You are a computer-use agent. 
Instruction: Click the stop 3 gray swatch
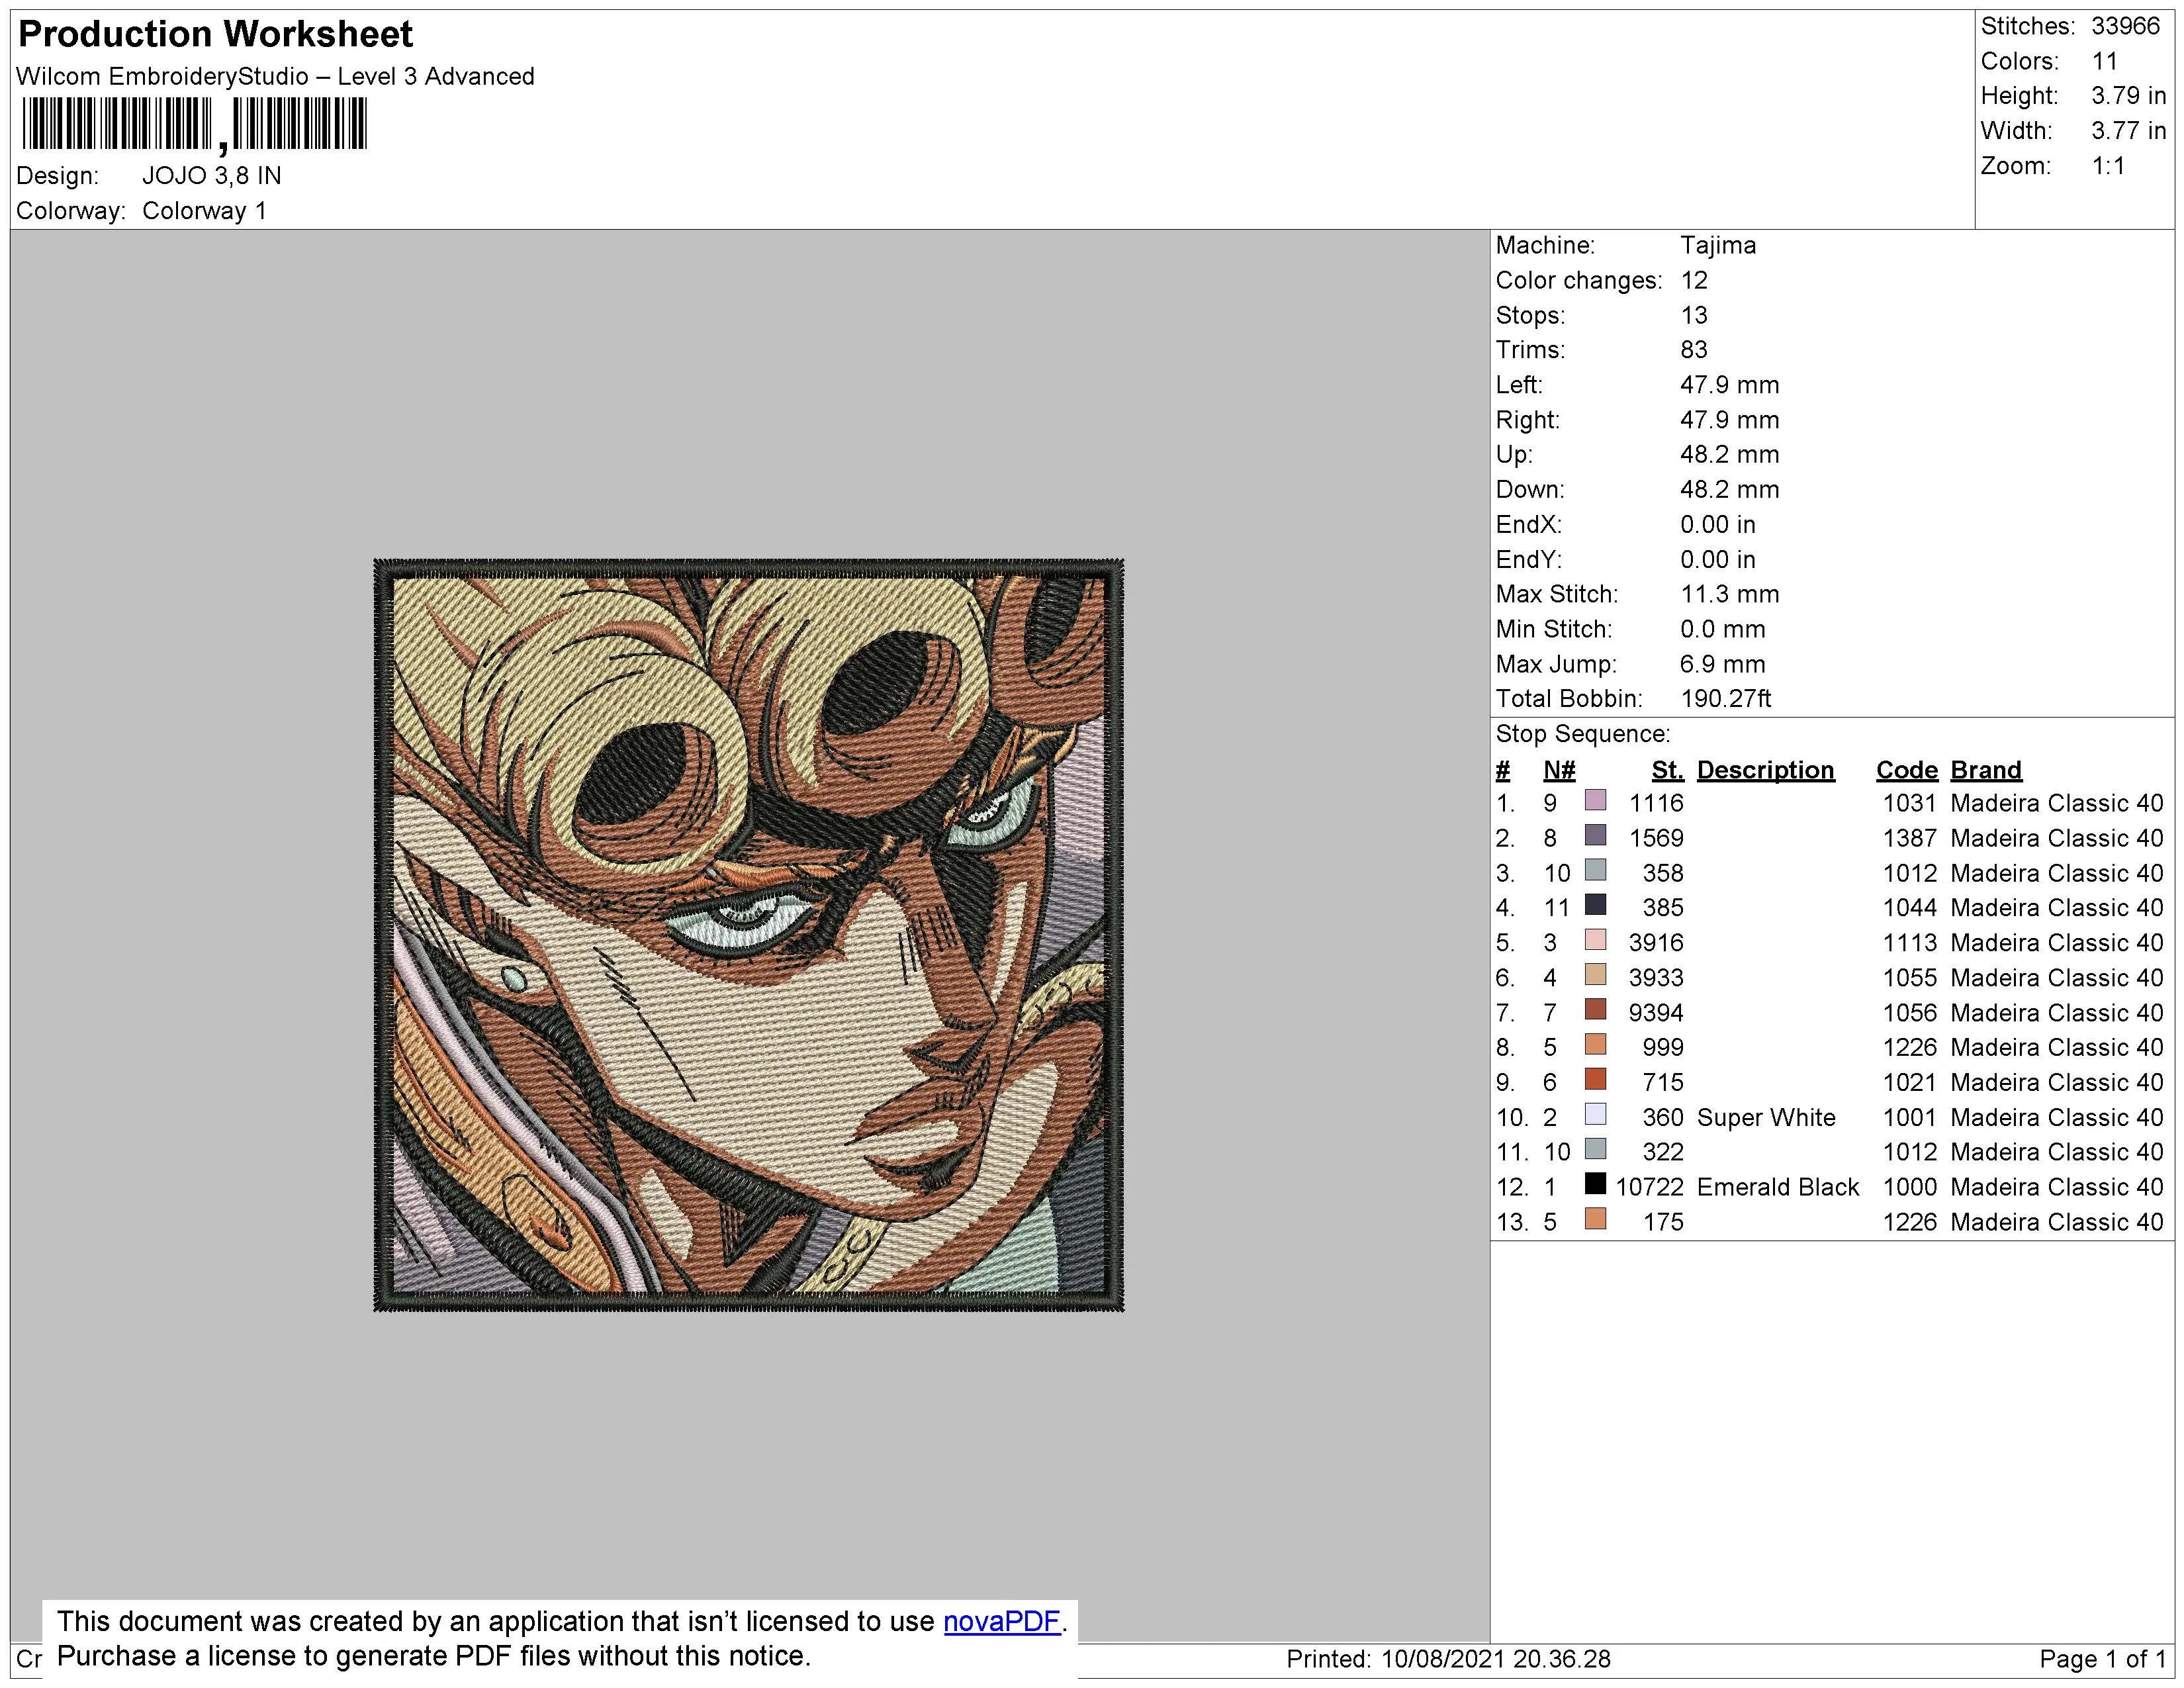[1596, 870]
